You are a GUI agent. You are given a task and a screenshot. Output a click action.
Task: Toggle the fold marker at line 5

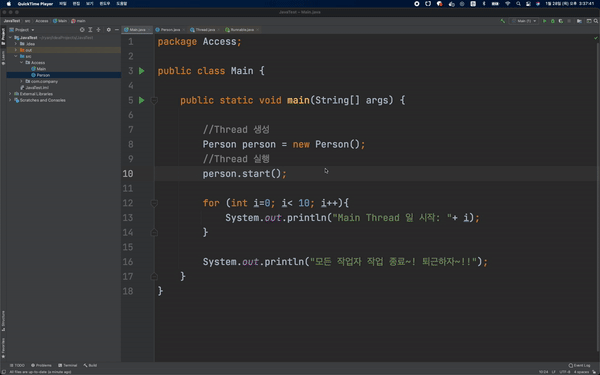pos(154,101)
